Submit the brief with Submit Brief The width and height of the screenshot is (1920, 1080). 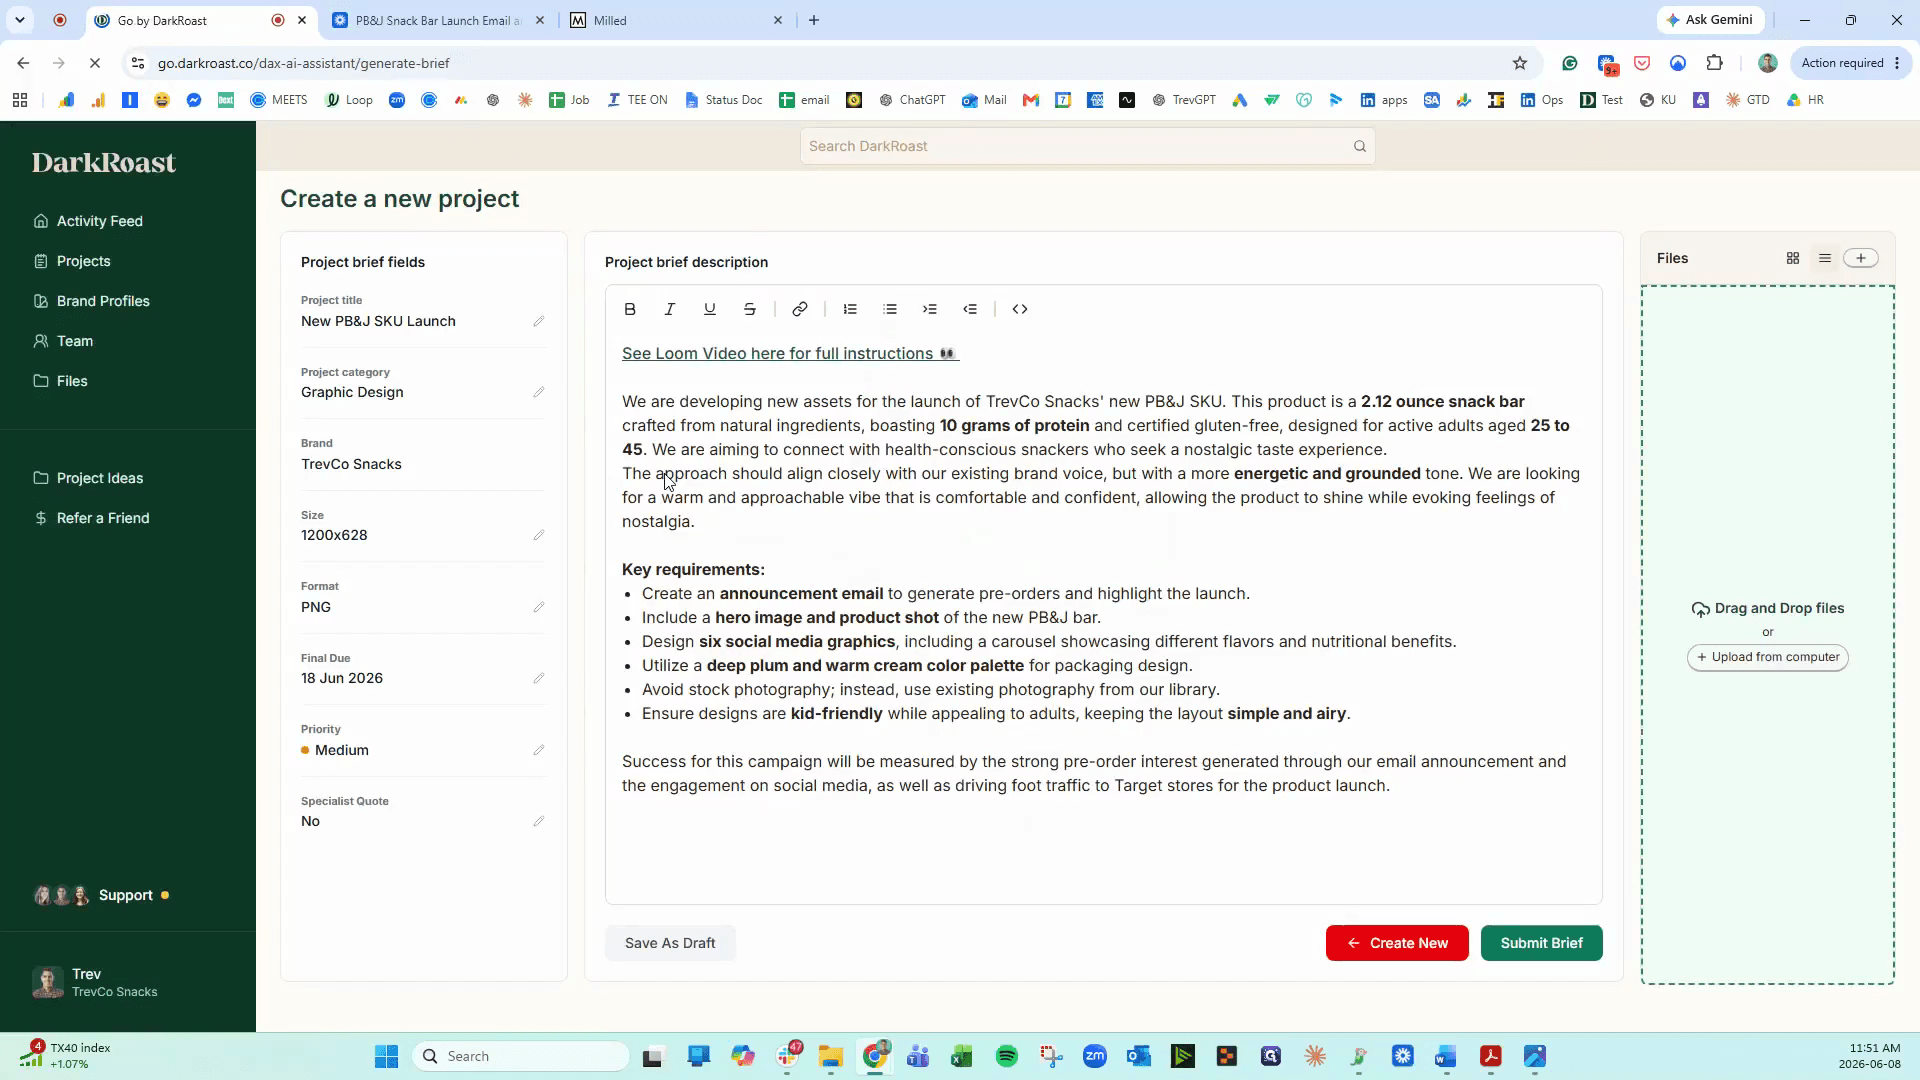tap(1541, 943)
